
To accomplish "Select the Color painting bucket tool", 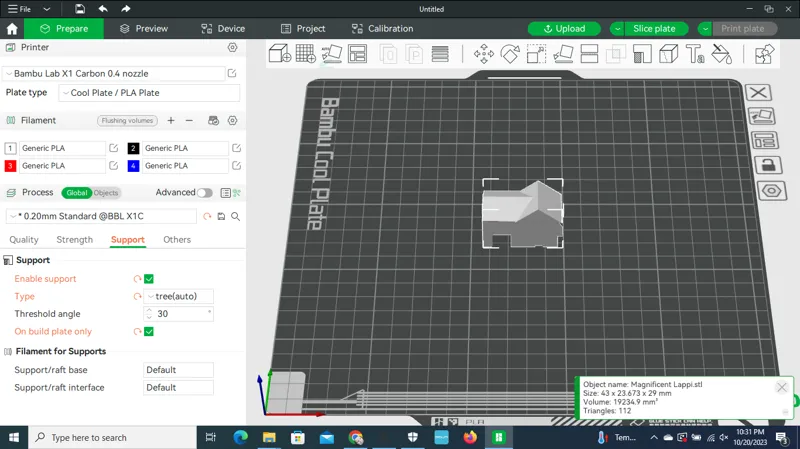I will pos(721,54).
